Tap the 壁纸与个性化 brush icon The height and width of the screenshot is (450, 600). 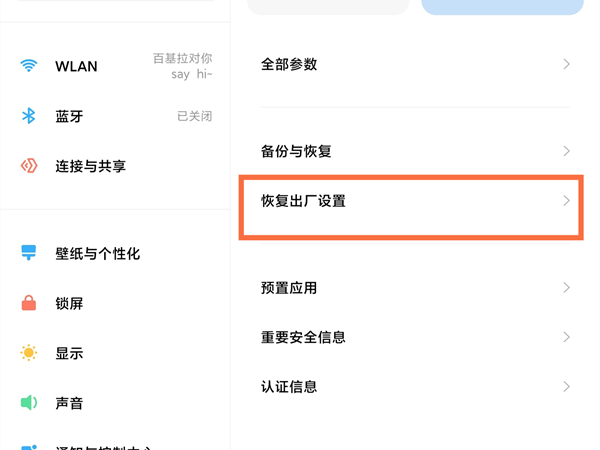29,253
